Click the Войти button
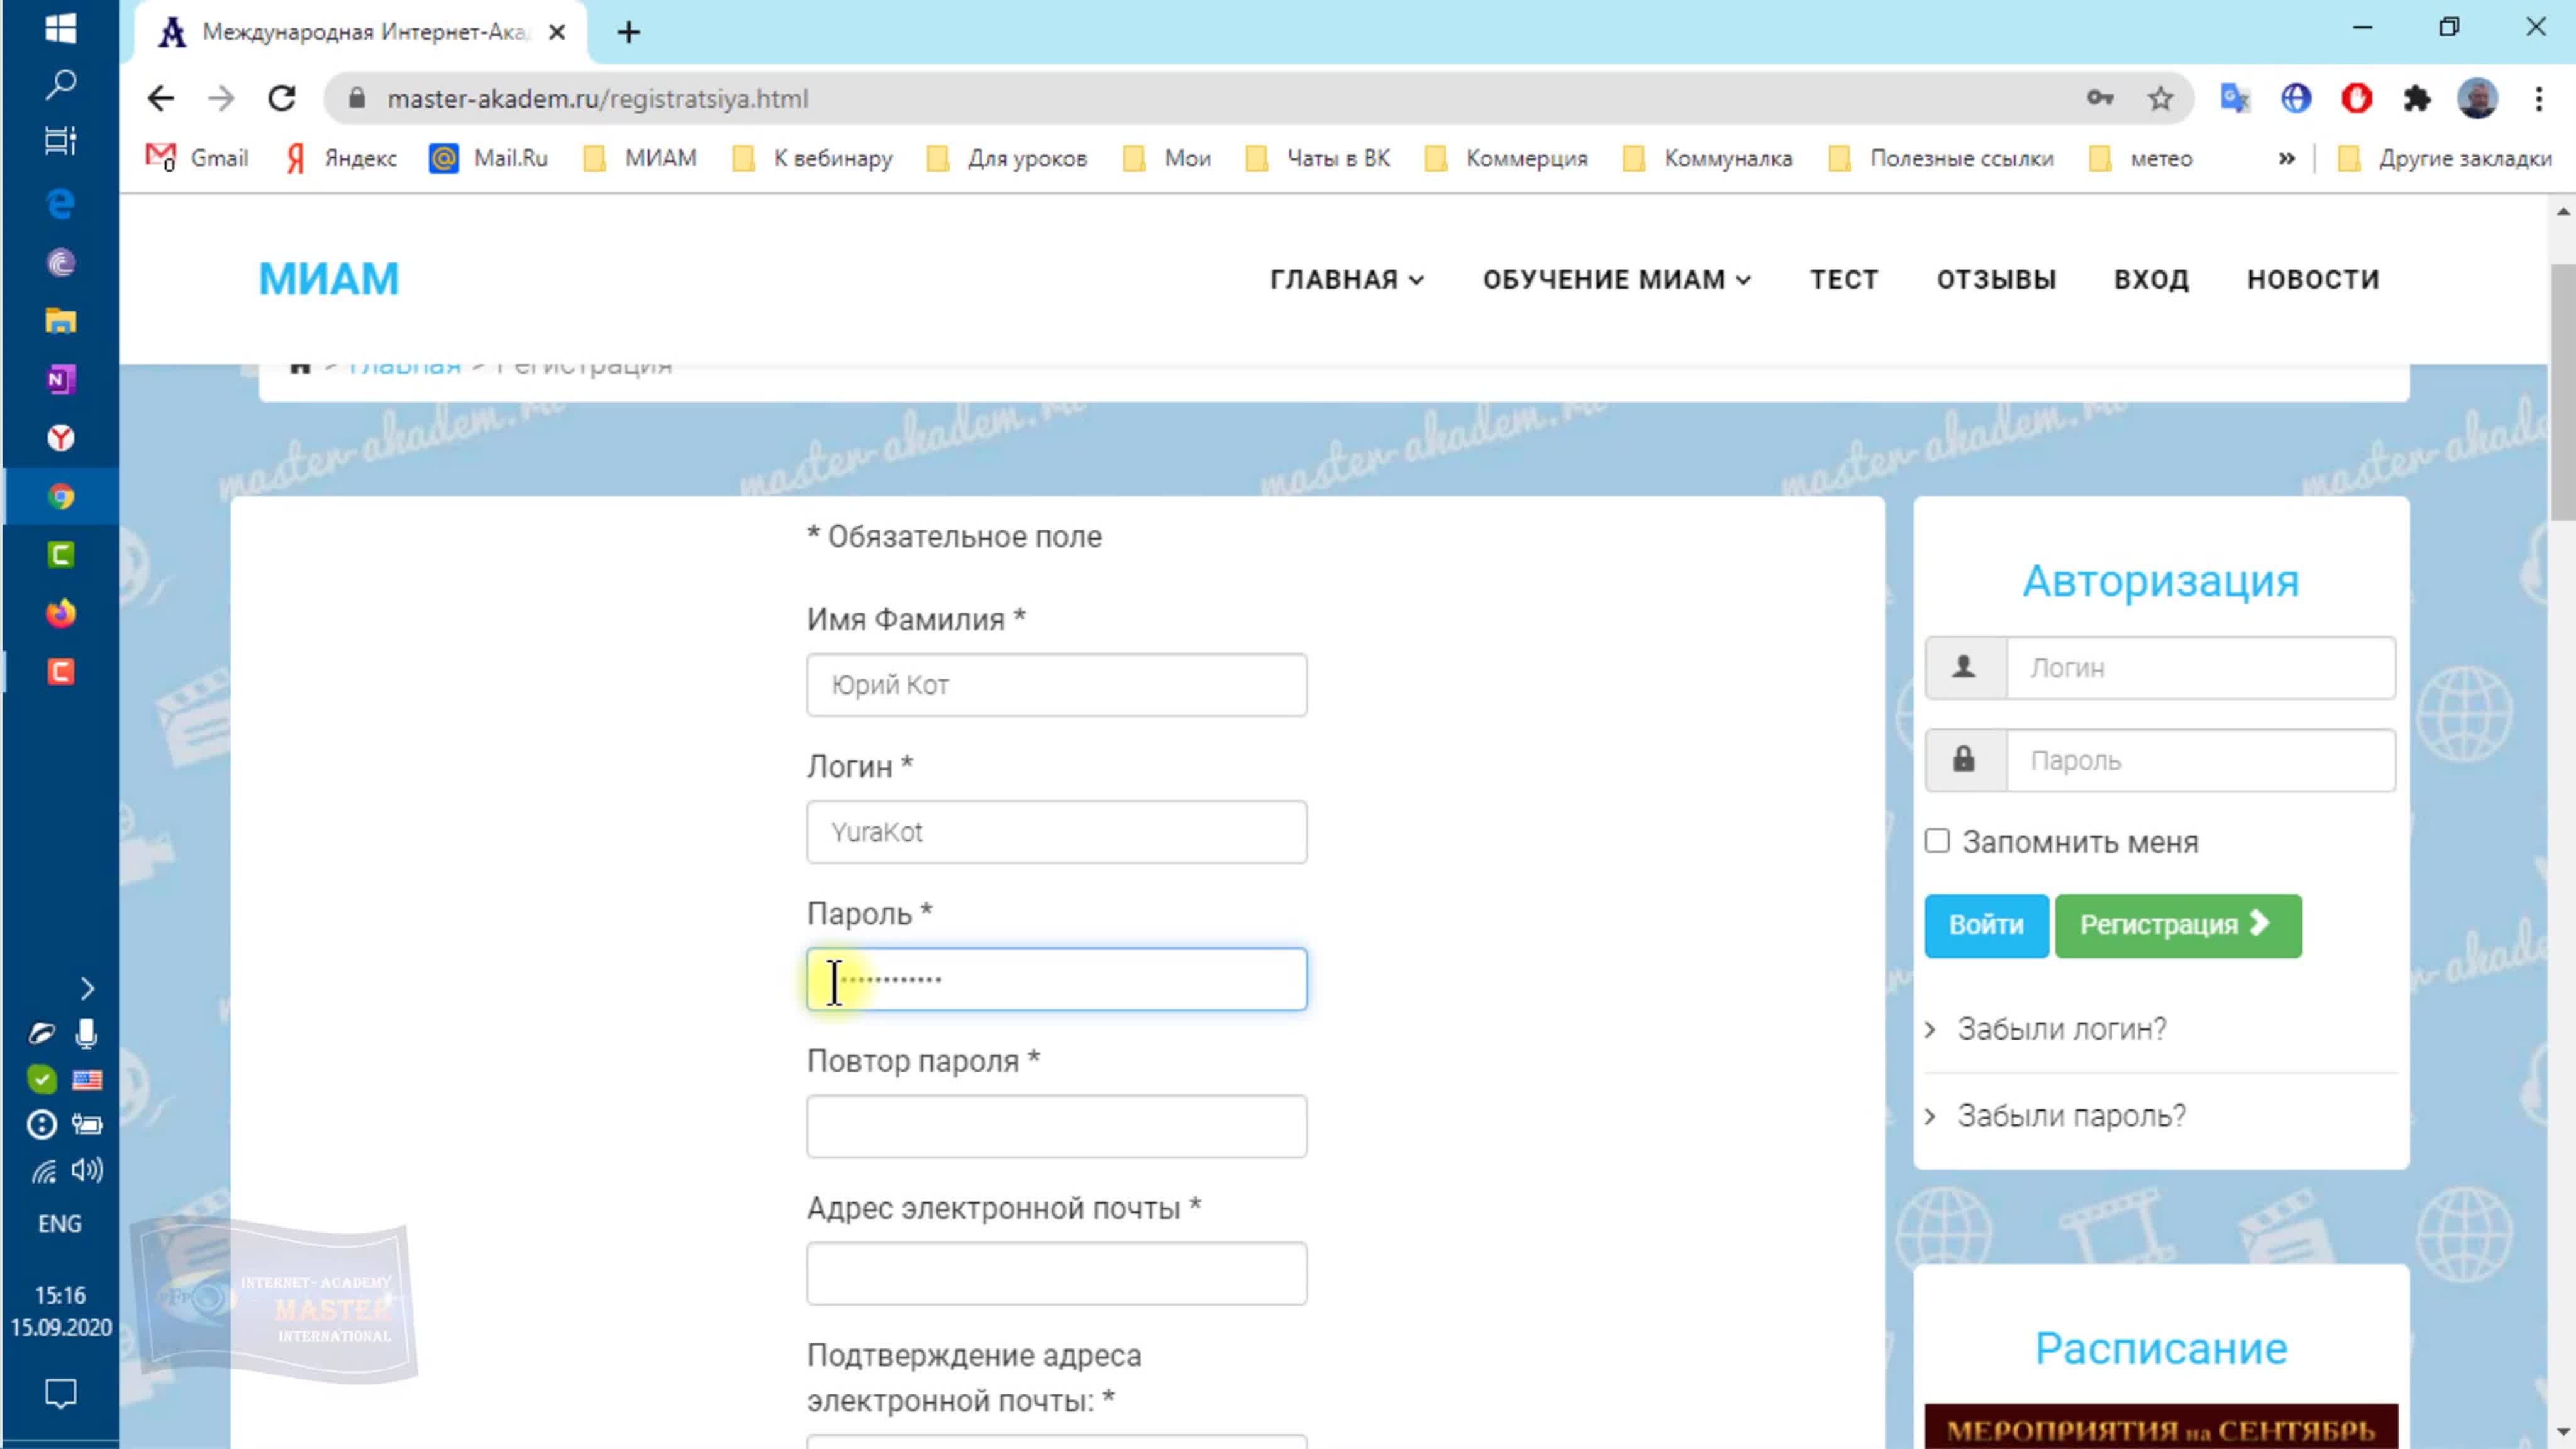The image size is (2576, 1449). pos(1986,925)
